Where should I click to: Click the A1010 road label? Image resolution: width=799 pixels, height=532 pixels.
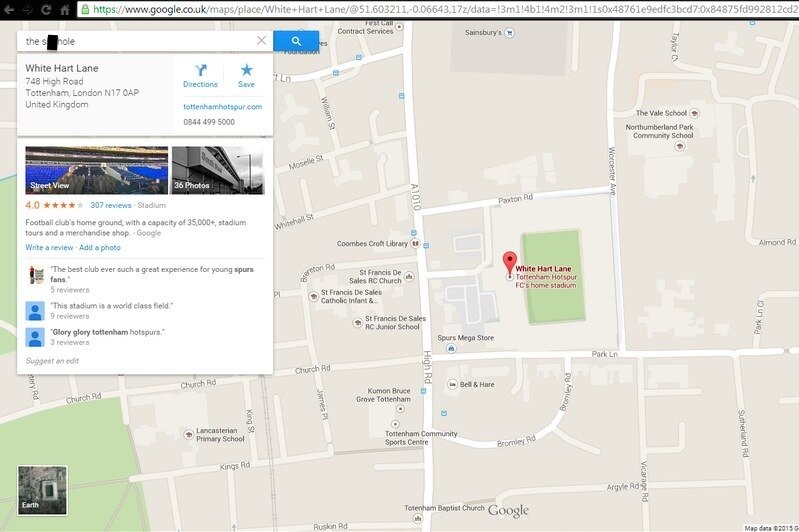pyautogui.click(x=415, y=197)
